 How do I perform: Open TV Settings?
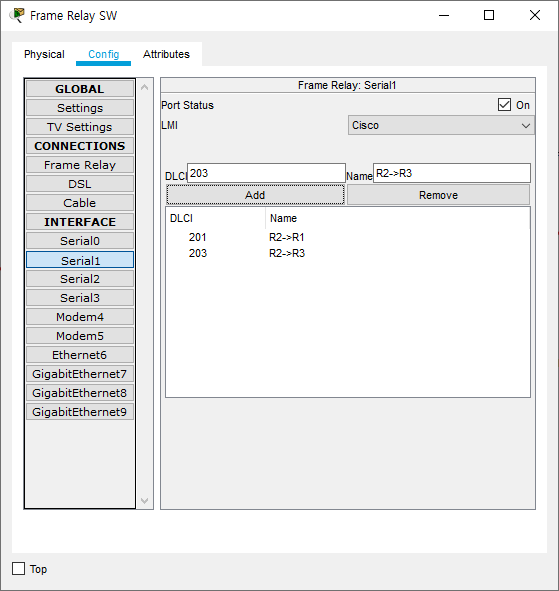pos(80,127)
